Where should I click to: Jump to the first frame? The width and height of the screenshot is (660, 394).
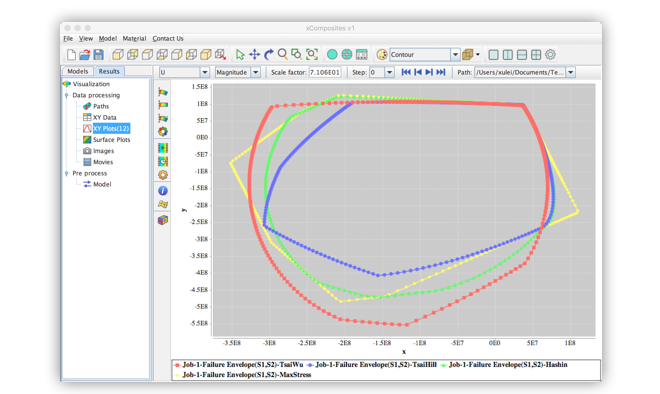click(x=406, y=72)
